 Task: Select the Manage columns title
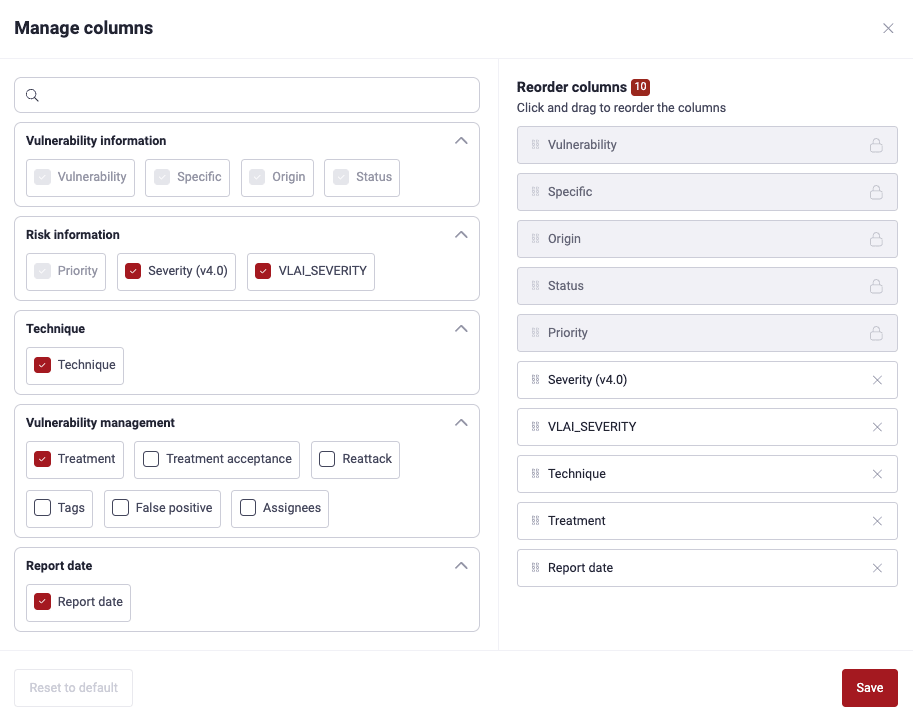83,28
